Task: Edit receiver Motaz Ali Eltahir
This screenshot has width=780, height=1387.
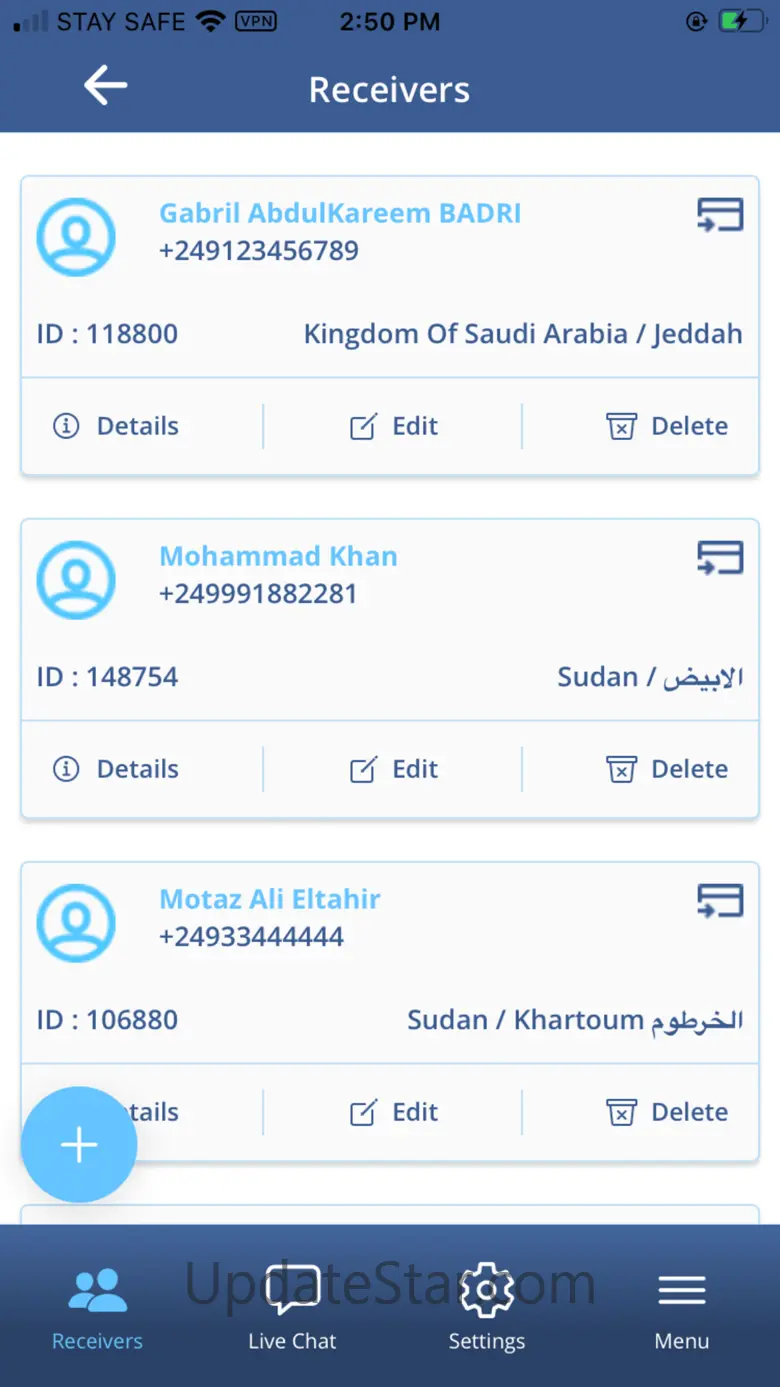Action: pyautogui.click(x=394, y=1112)
